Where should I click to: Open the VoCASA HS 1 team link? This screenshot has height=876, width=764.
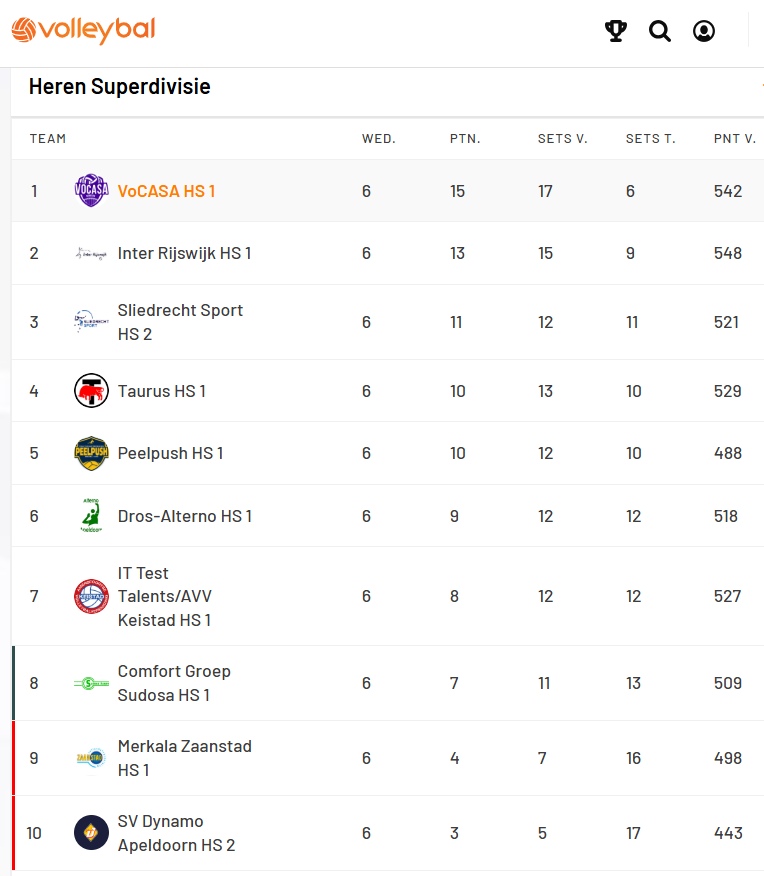tap(166, 191)
